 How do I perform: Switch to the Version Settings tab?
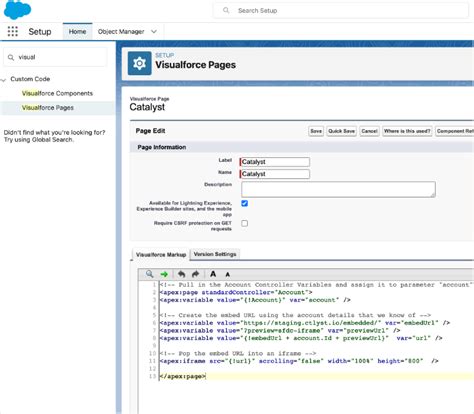215,254
